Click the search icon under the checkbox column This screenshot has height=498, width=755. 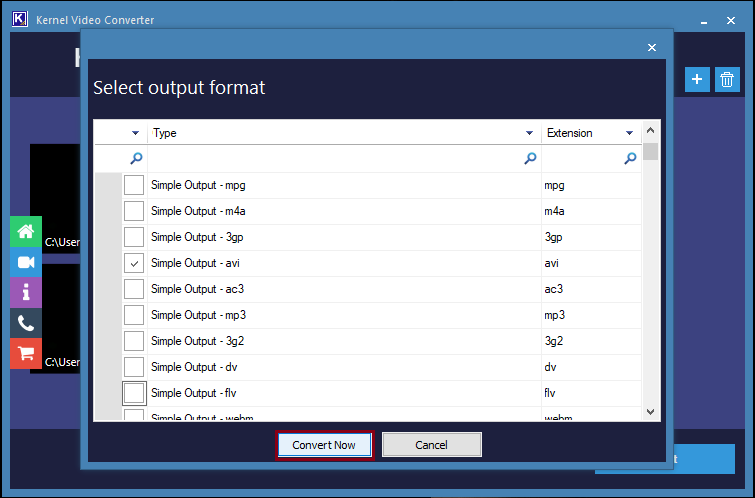136,158
